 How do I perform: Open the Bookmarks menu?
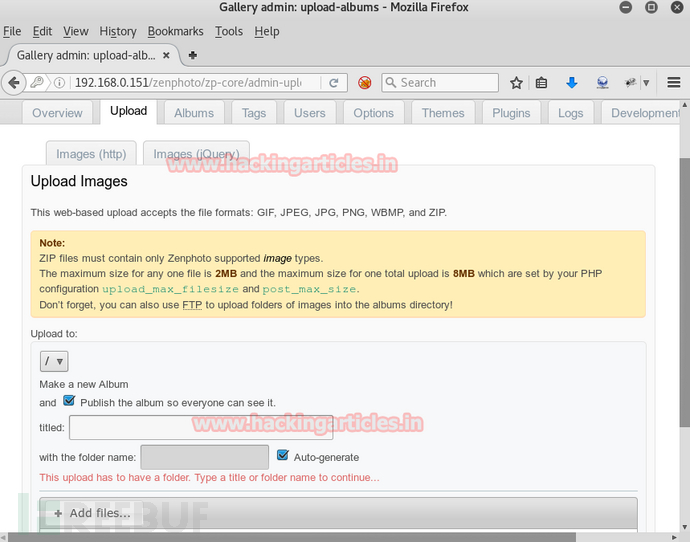pos(176,31)
